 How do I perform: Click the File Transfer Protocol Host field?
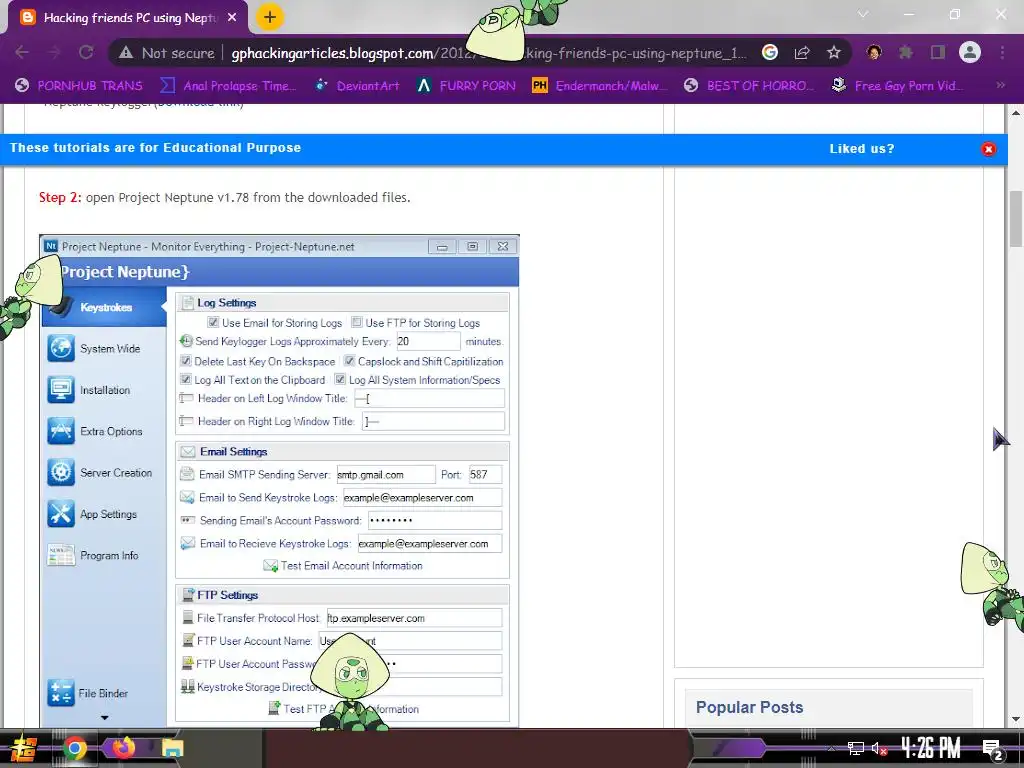point(414,618)
